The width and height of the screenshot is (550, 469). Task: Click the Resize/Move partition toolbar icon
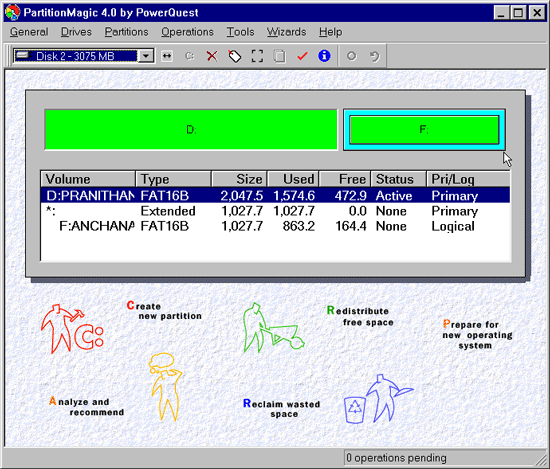click(x=167, y=56)
